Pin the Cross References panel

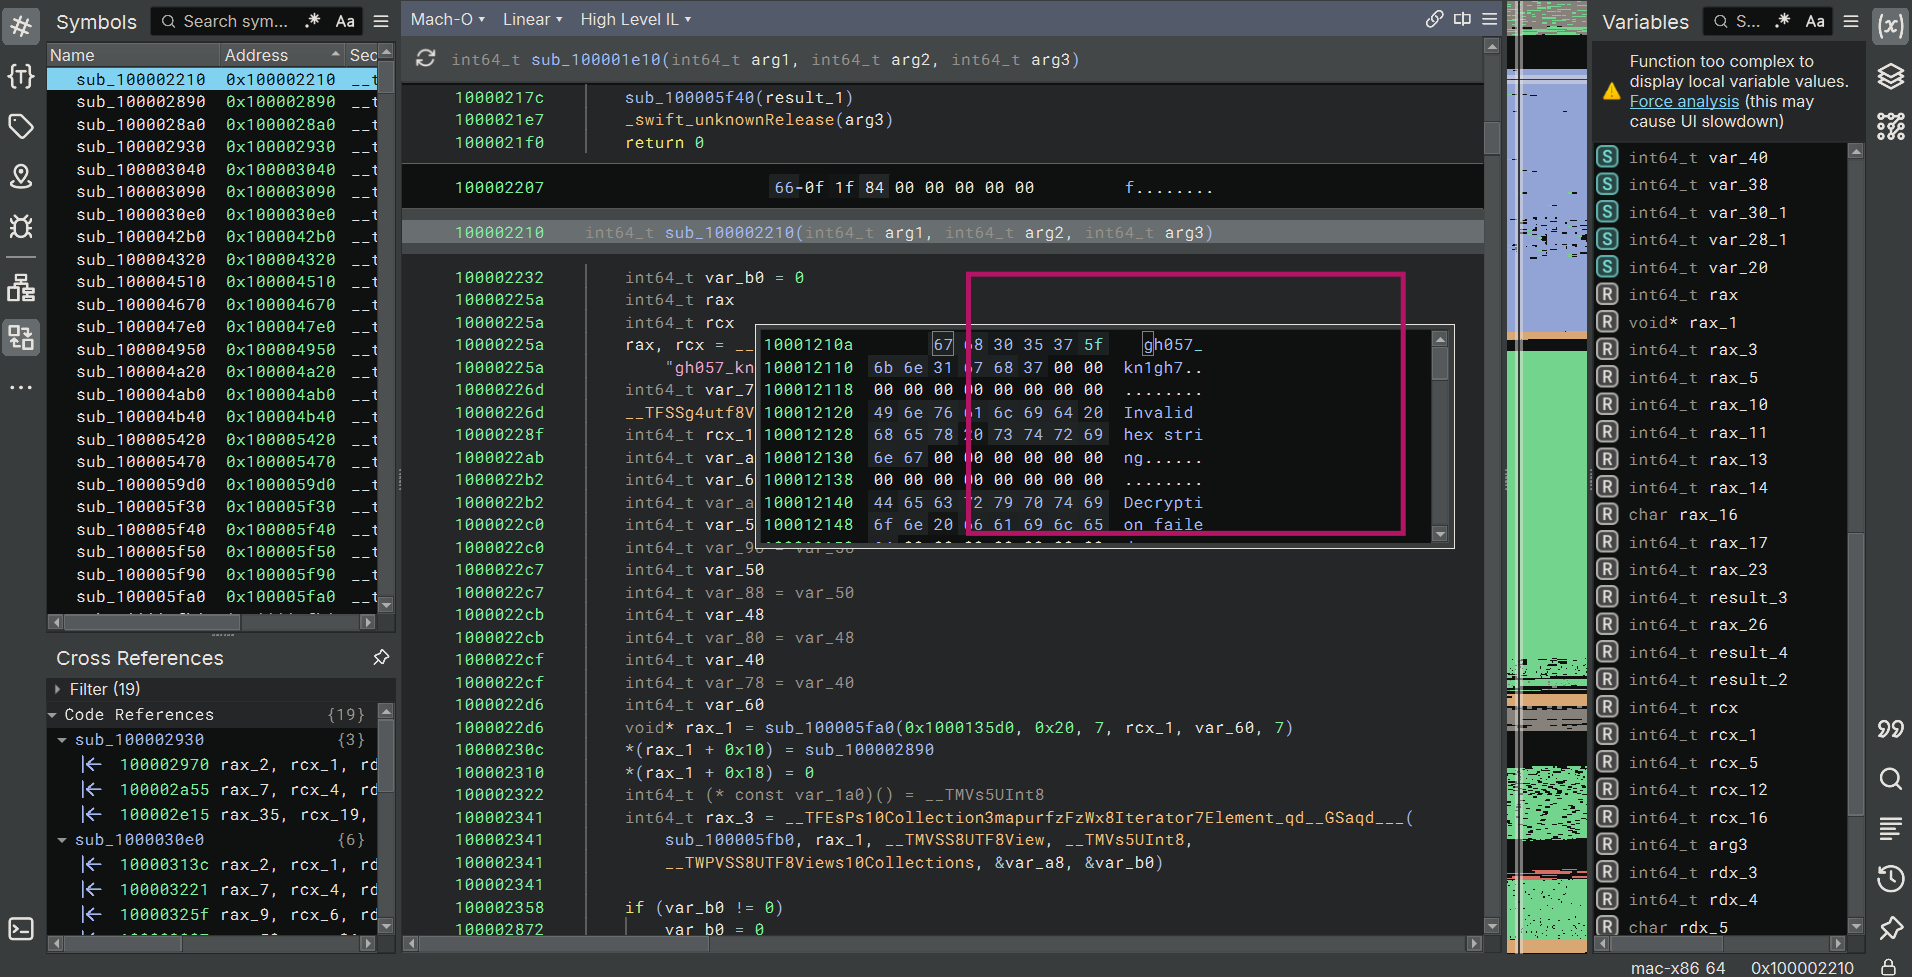click(381, 657)
